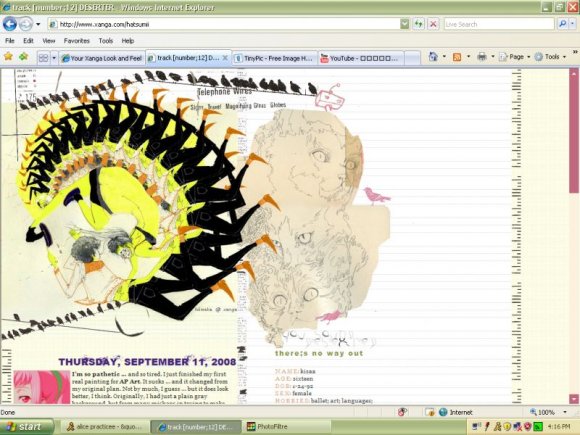Open the File menu
The height and width of the screenshot is (435, 580).
coord(10,41)
